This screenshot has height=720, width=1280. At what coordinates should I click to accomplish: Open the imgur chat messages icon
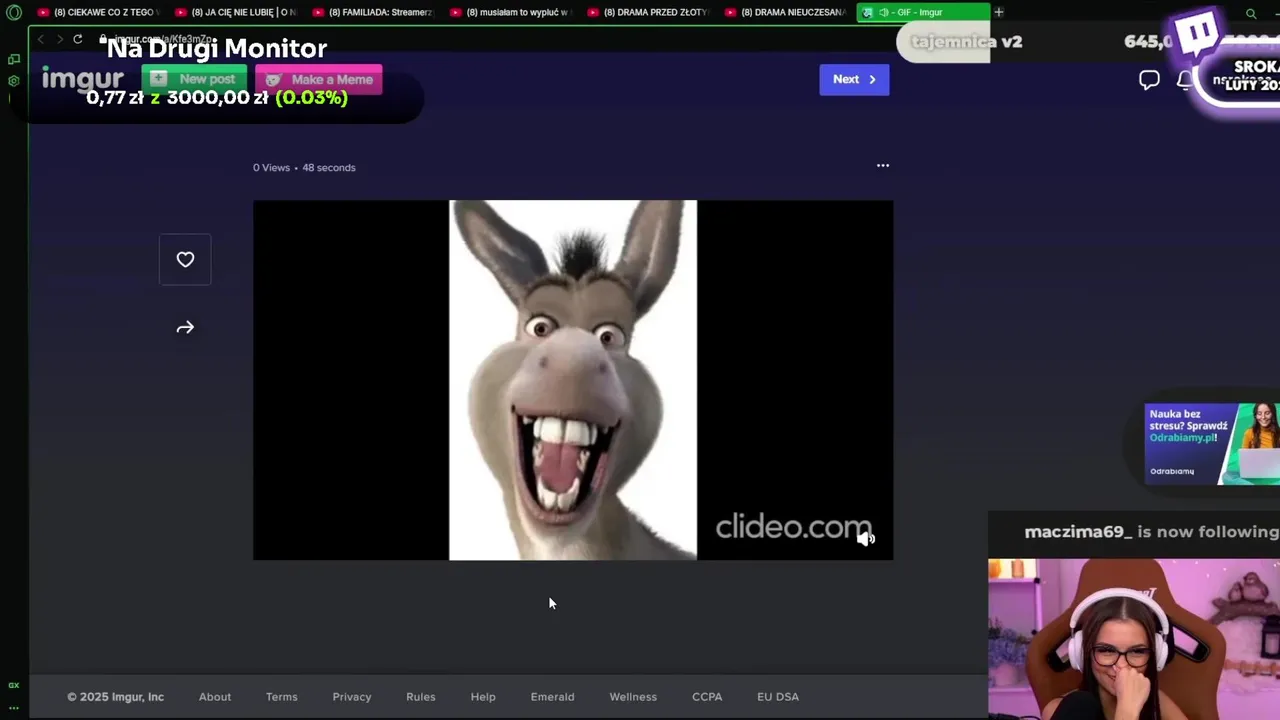1149,80
